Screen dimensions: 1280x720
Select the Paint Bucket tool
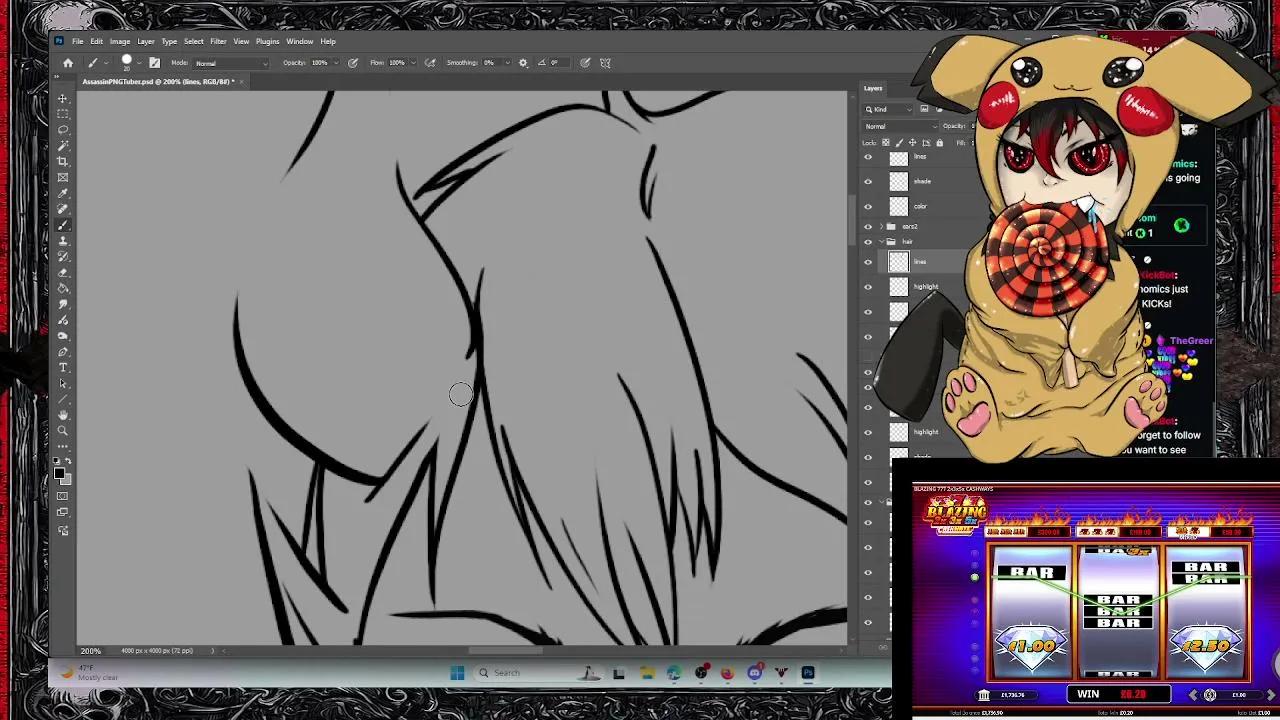[63, 289]
